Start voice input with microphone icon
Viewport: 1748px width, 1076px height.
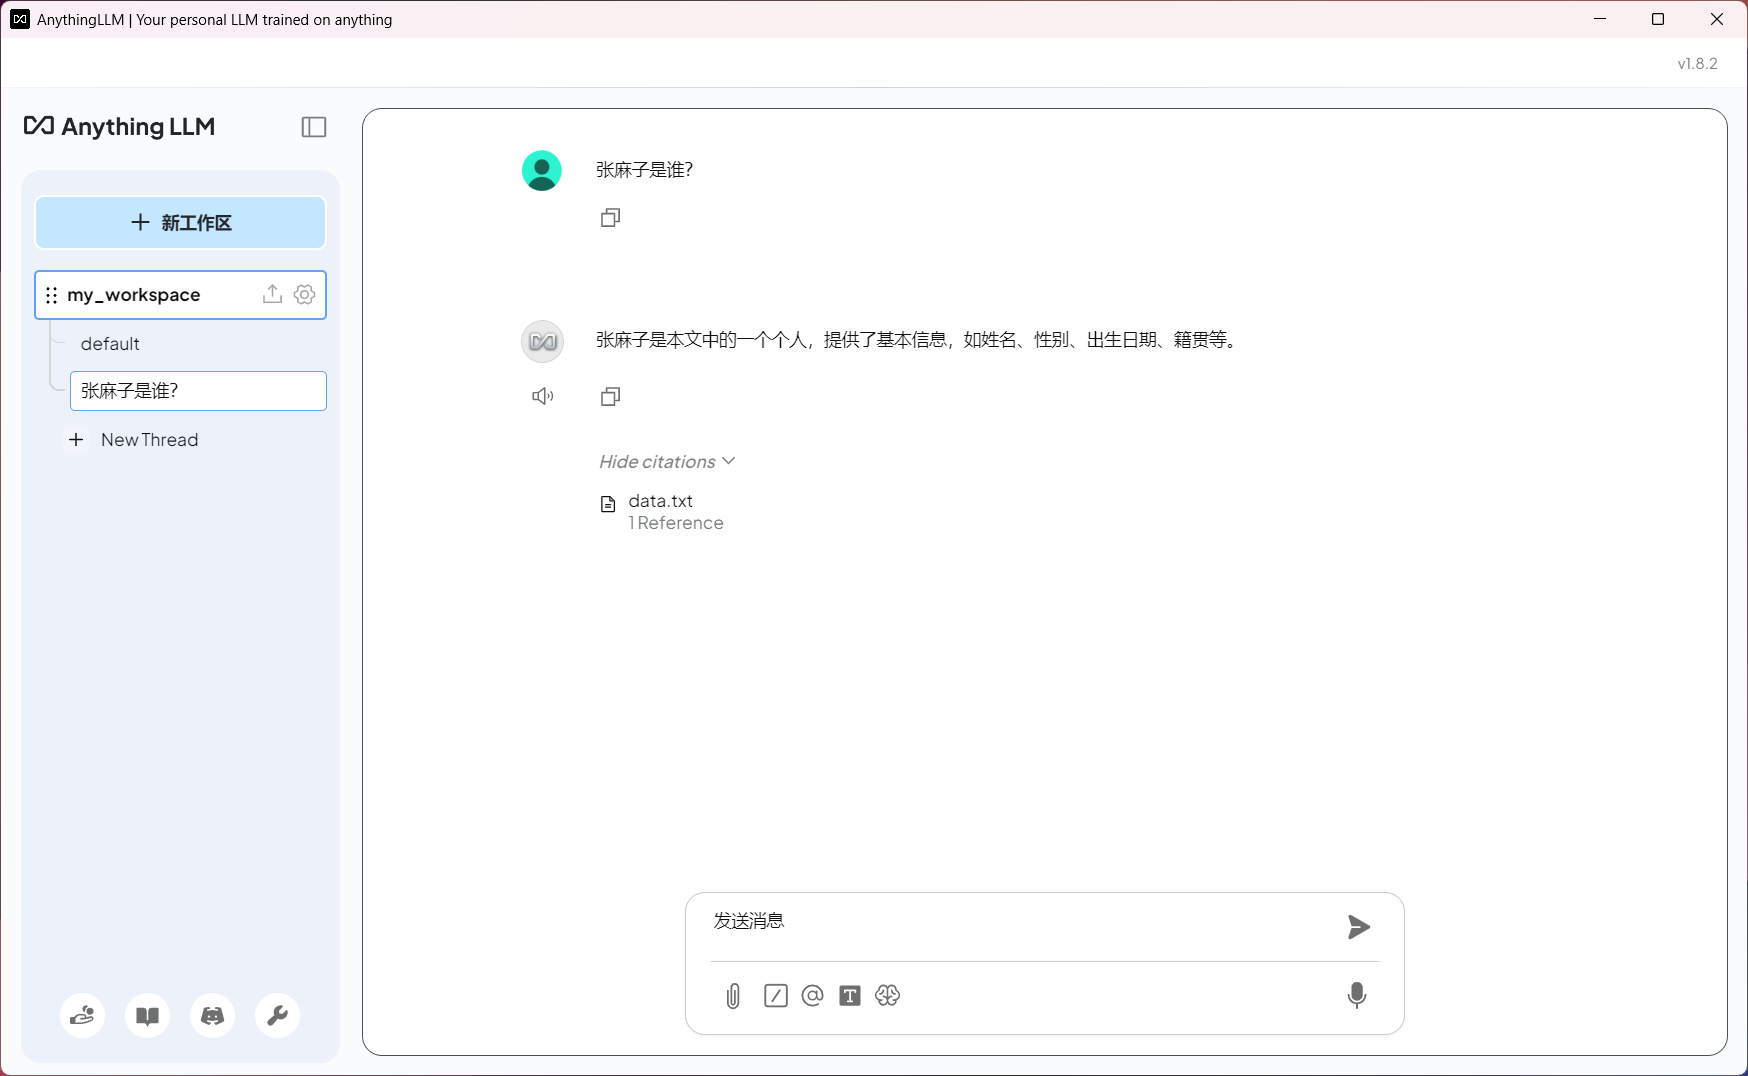pyautogui.click(x=1357, y=996)
